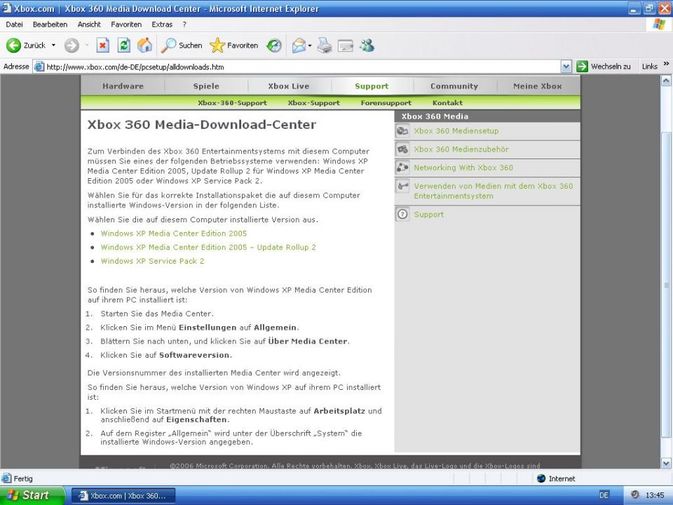Open Suchen search magnifier
Image resolution: width=673 pixels, height=505 pixels.
(x=168, y=45)
